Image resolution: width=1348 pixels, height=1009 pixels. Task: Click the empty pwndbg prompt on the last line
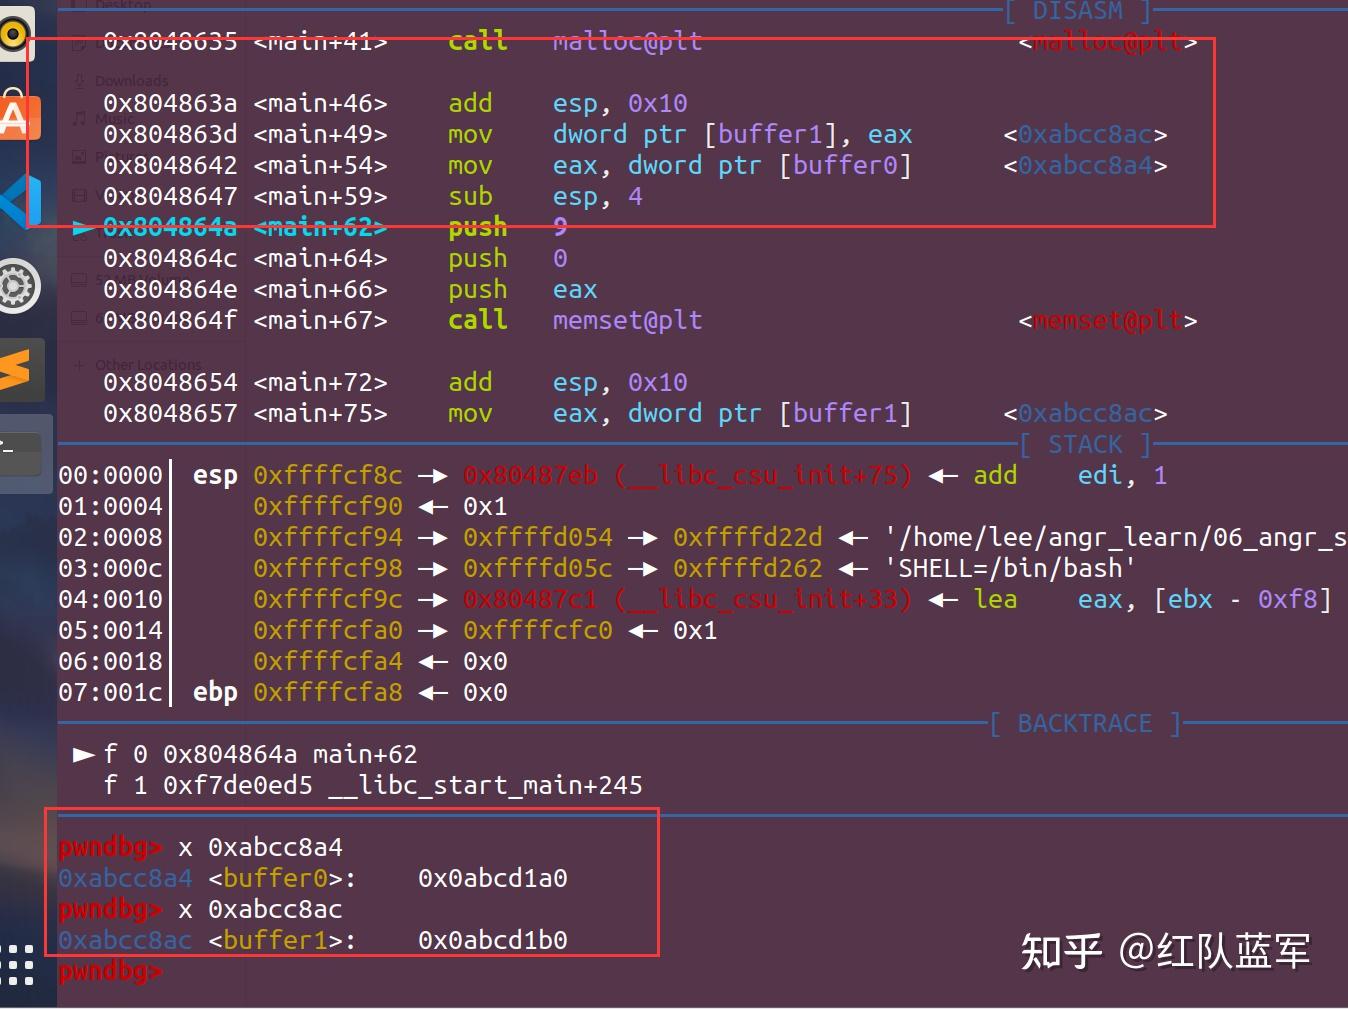[110, 971]
